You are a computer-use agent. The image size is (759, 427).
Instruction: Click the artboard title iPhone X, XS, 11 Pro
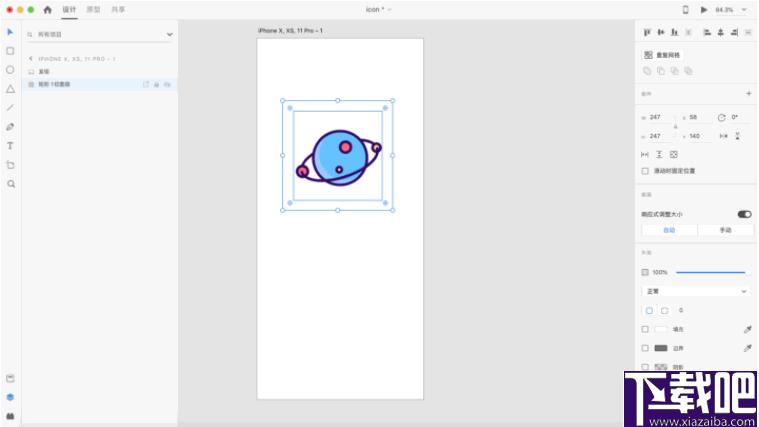click(x=290, y=30)
